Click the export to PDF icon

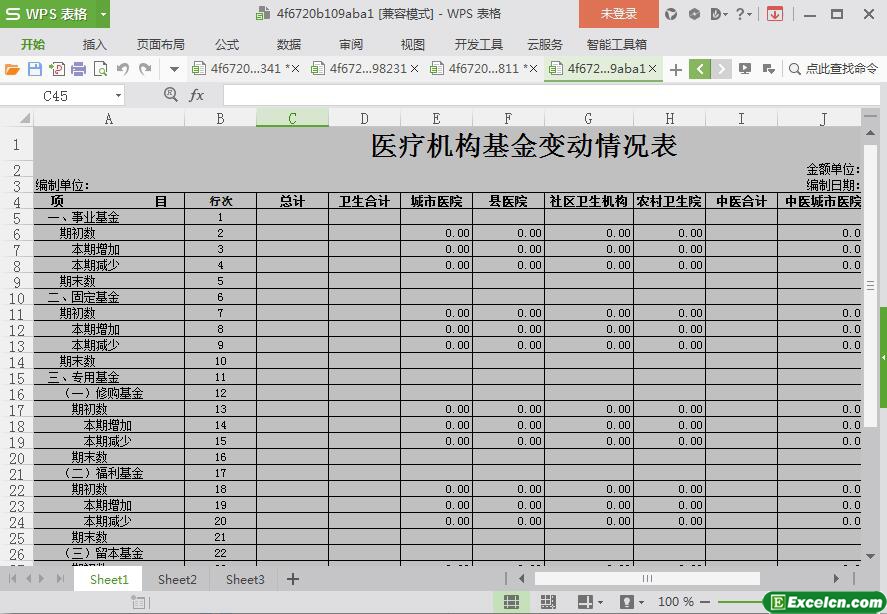coord(57,69)
